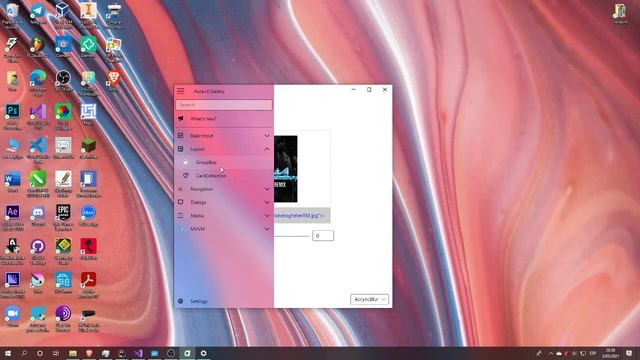Select the Navigation category label
The height and width of the screenshot is (360, 640).
(202, 189)
